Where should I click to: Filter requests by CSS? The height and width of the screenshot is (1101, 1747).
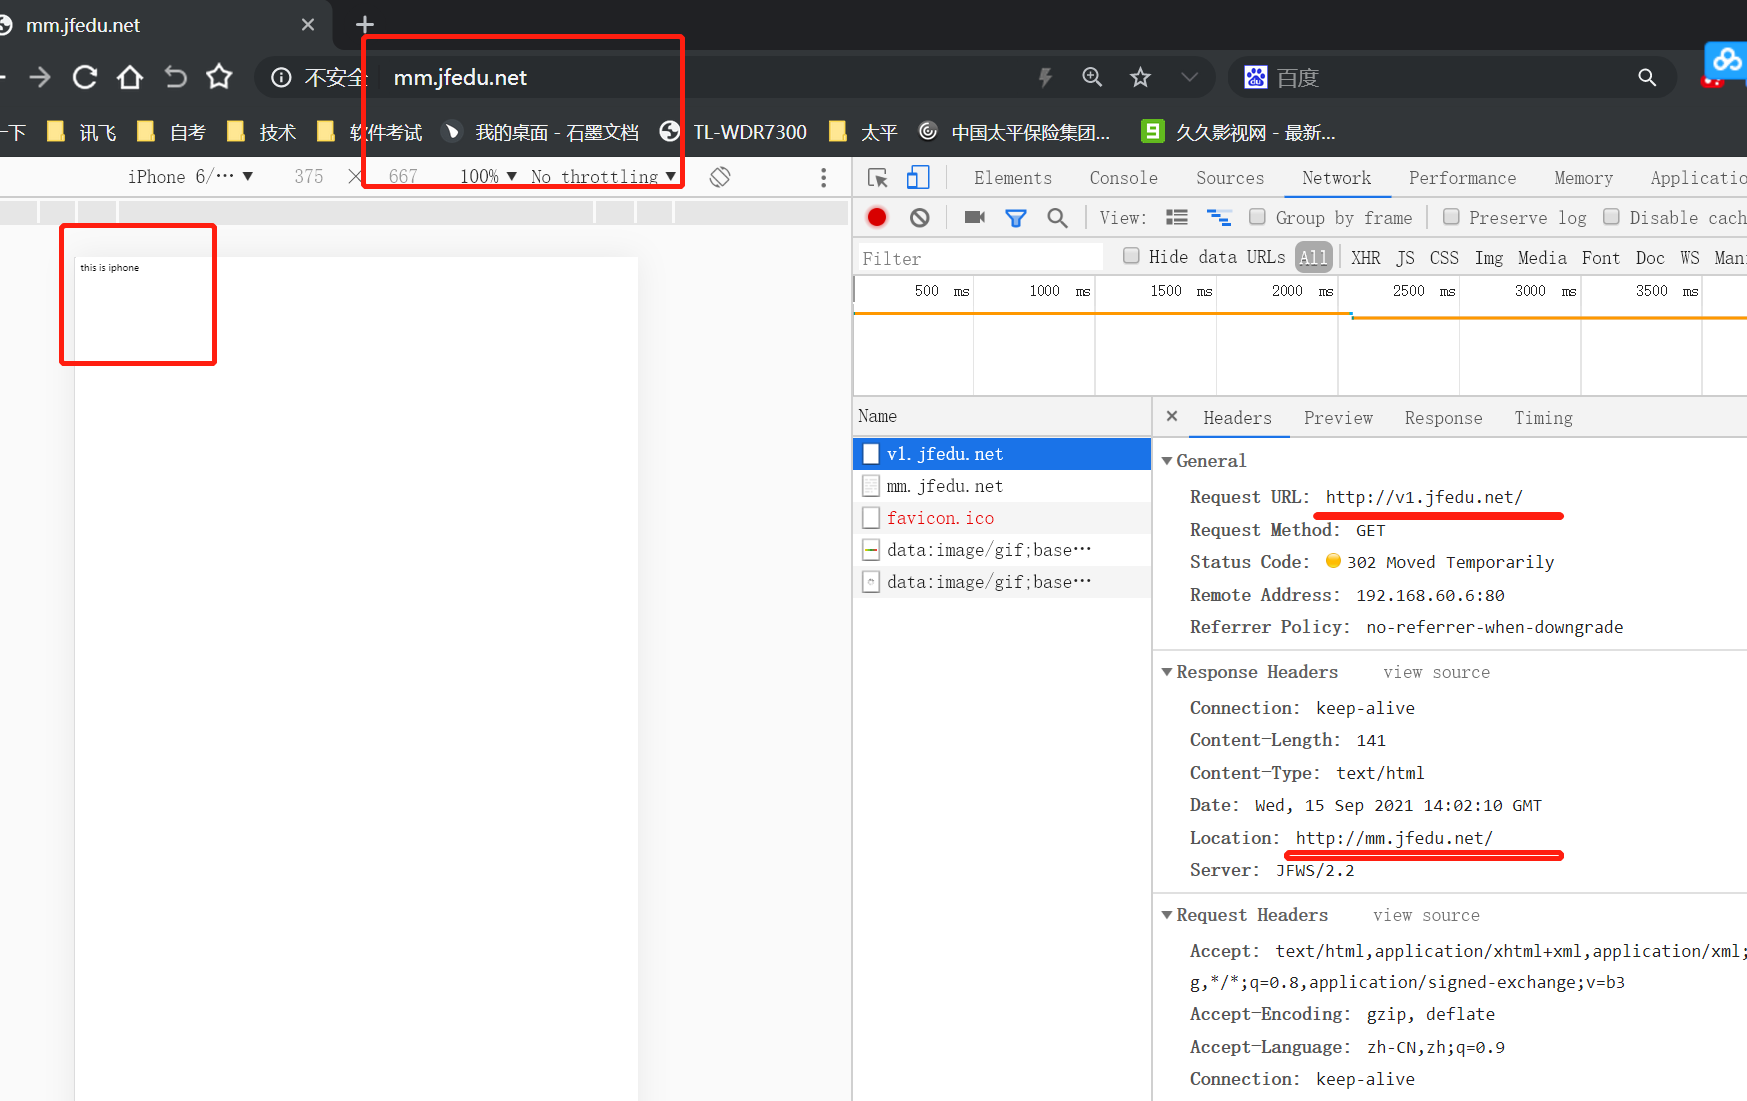(1444, 258)
